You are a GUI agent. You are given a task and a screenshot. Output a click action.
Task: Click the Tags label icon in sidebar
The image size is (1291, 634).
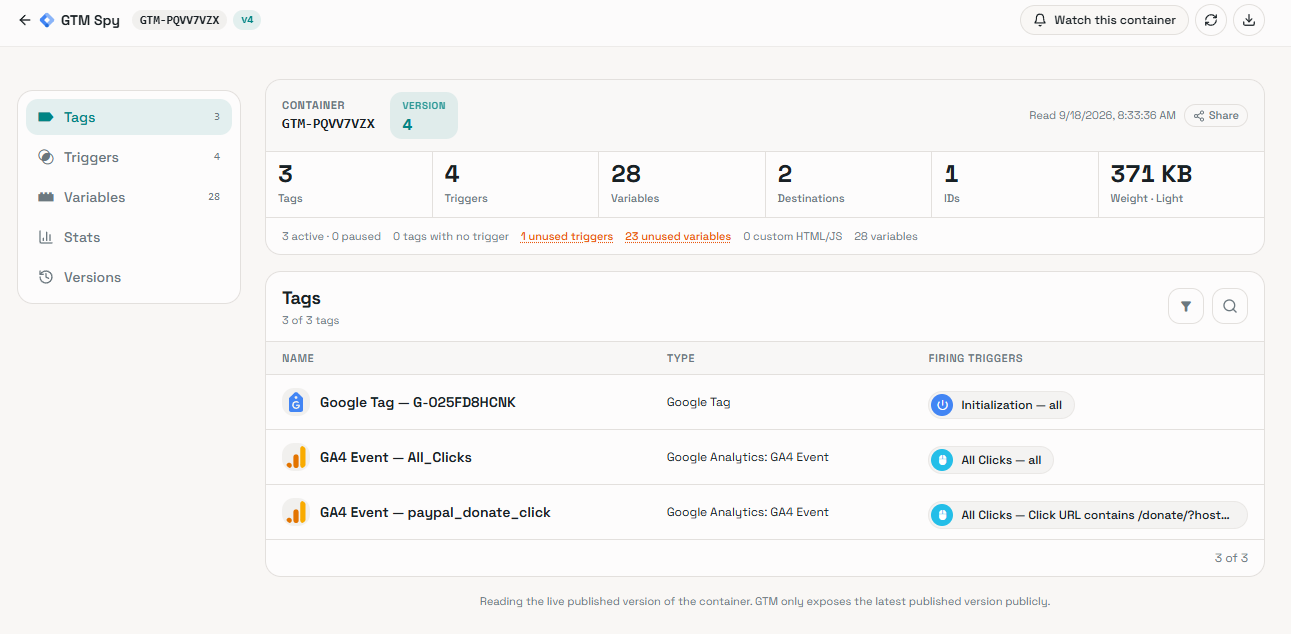(x=46, y=117)
